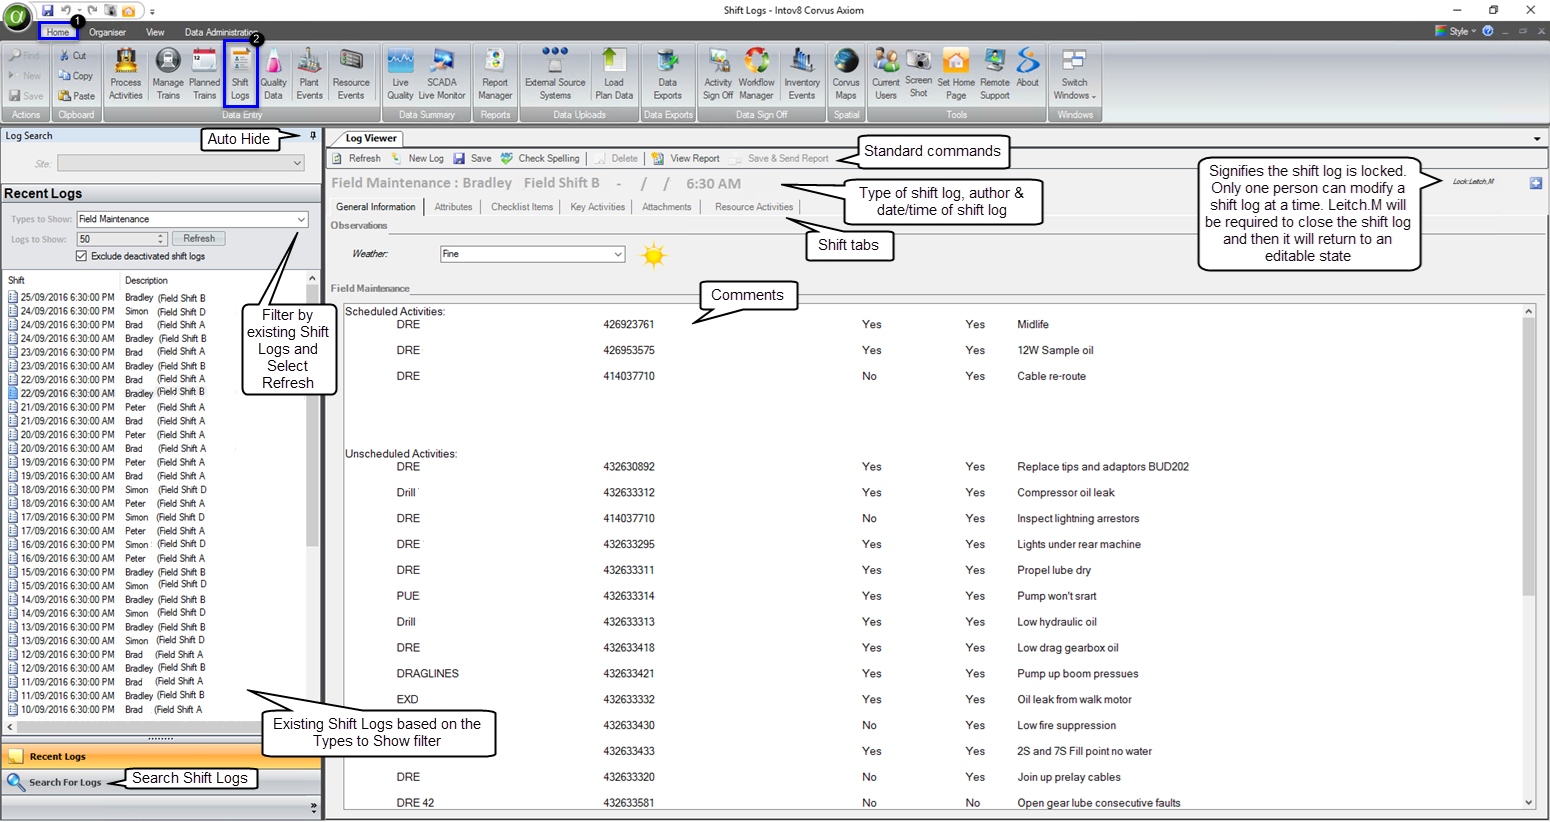The width and height of the screenshot is (1550, 822).
Task: Open Recent Logs navigation pane
Action: tap(161, 757)
